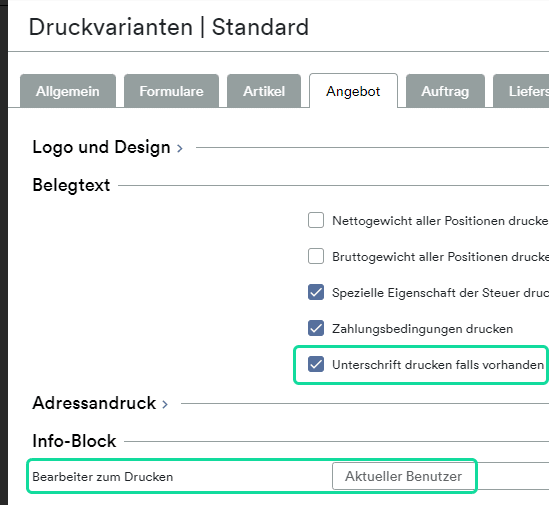Select the Artikel tab
This screenshot has width=549, height=505.
click(x=264, y=91)
